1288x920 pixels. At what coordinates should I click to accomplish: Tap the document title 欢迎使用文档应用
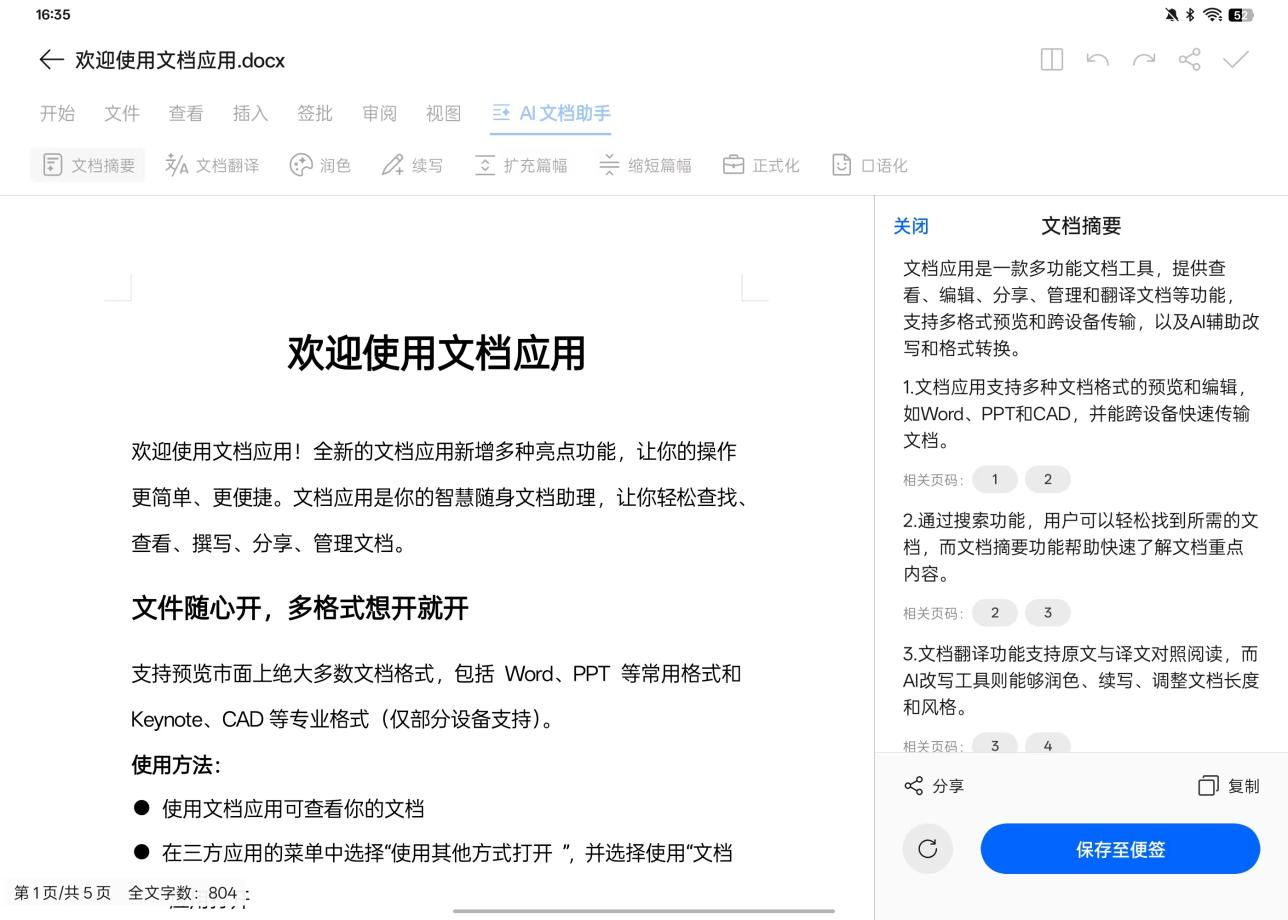click(x=436, y=353)
